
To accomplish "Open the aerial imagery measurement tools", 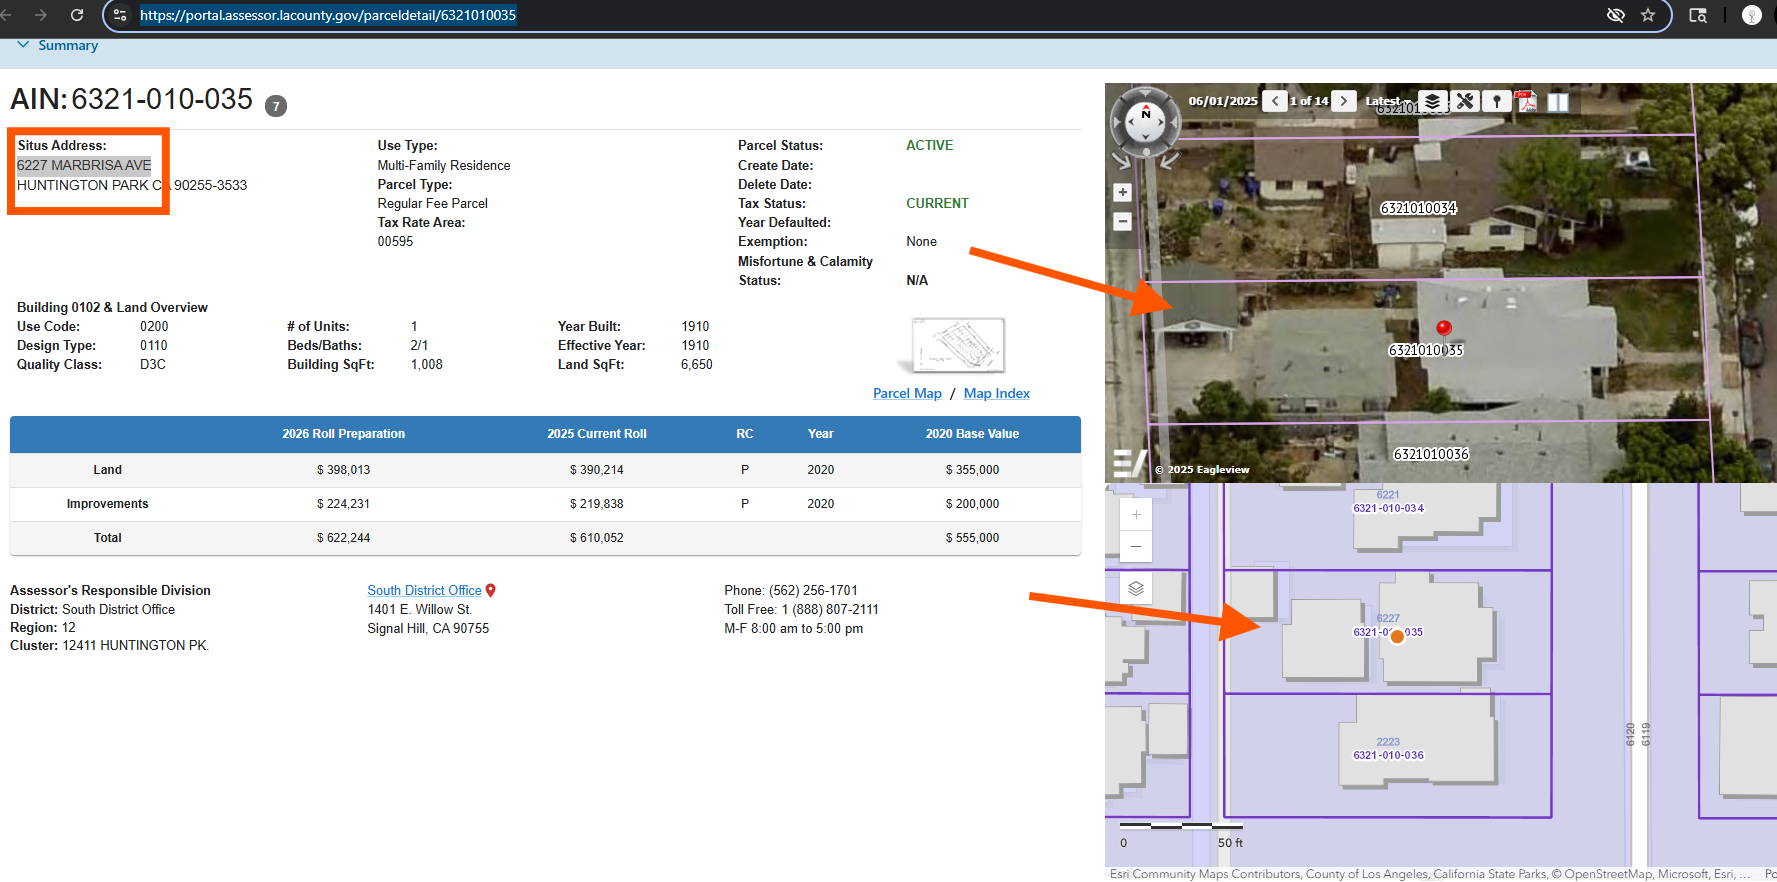I will pos(1465,102).
